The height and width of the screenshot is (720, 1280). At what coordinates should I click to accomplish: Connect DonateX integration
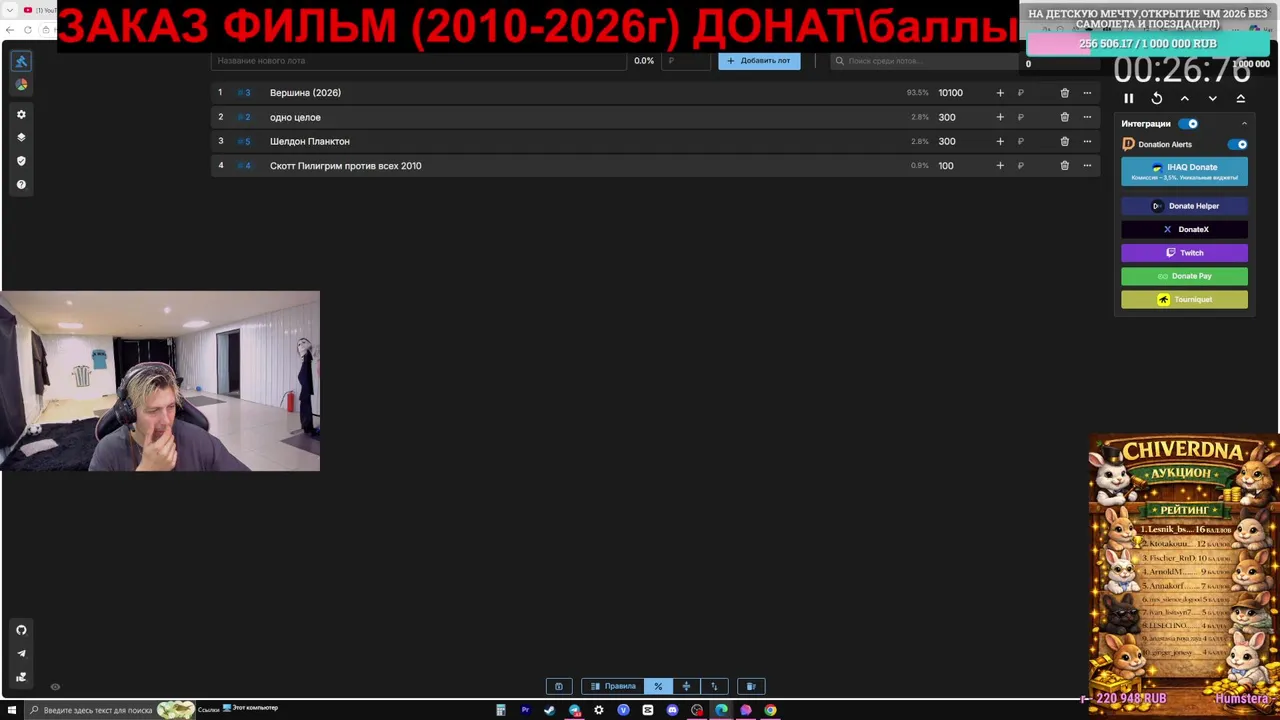click(x=1184, y=229)
